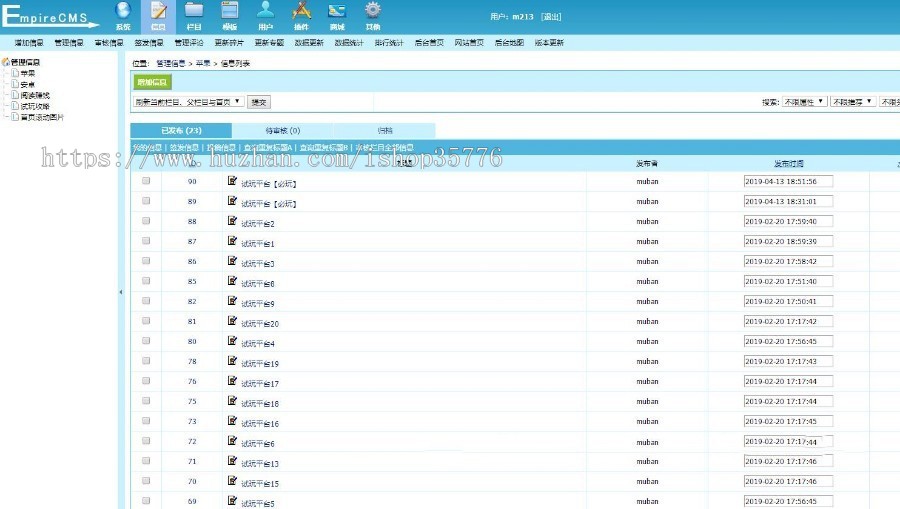Image resolution: width=900 pixels, height=509 pixels.
Task: Click the edit icon for 试玩平台13 row
Action: pos(232,461)
